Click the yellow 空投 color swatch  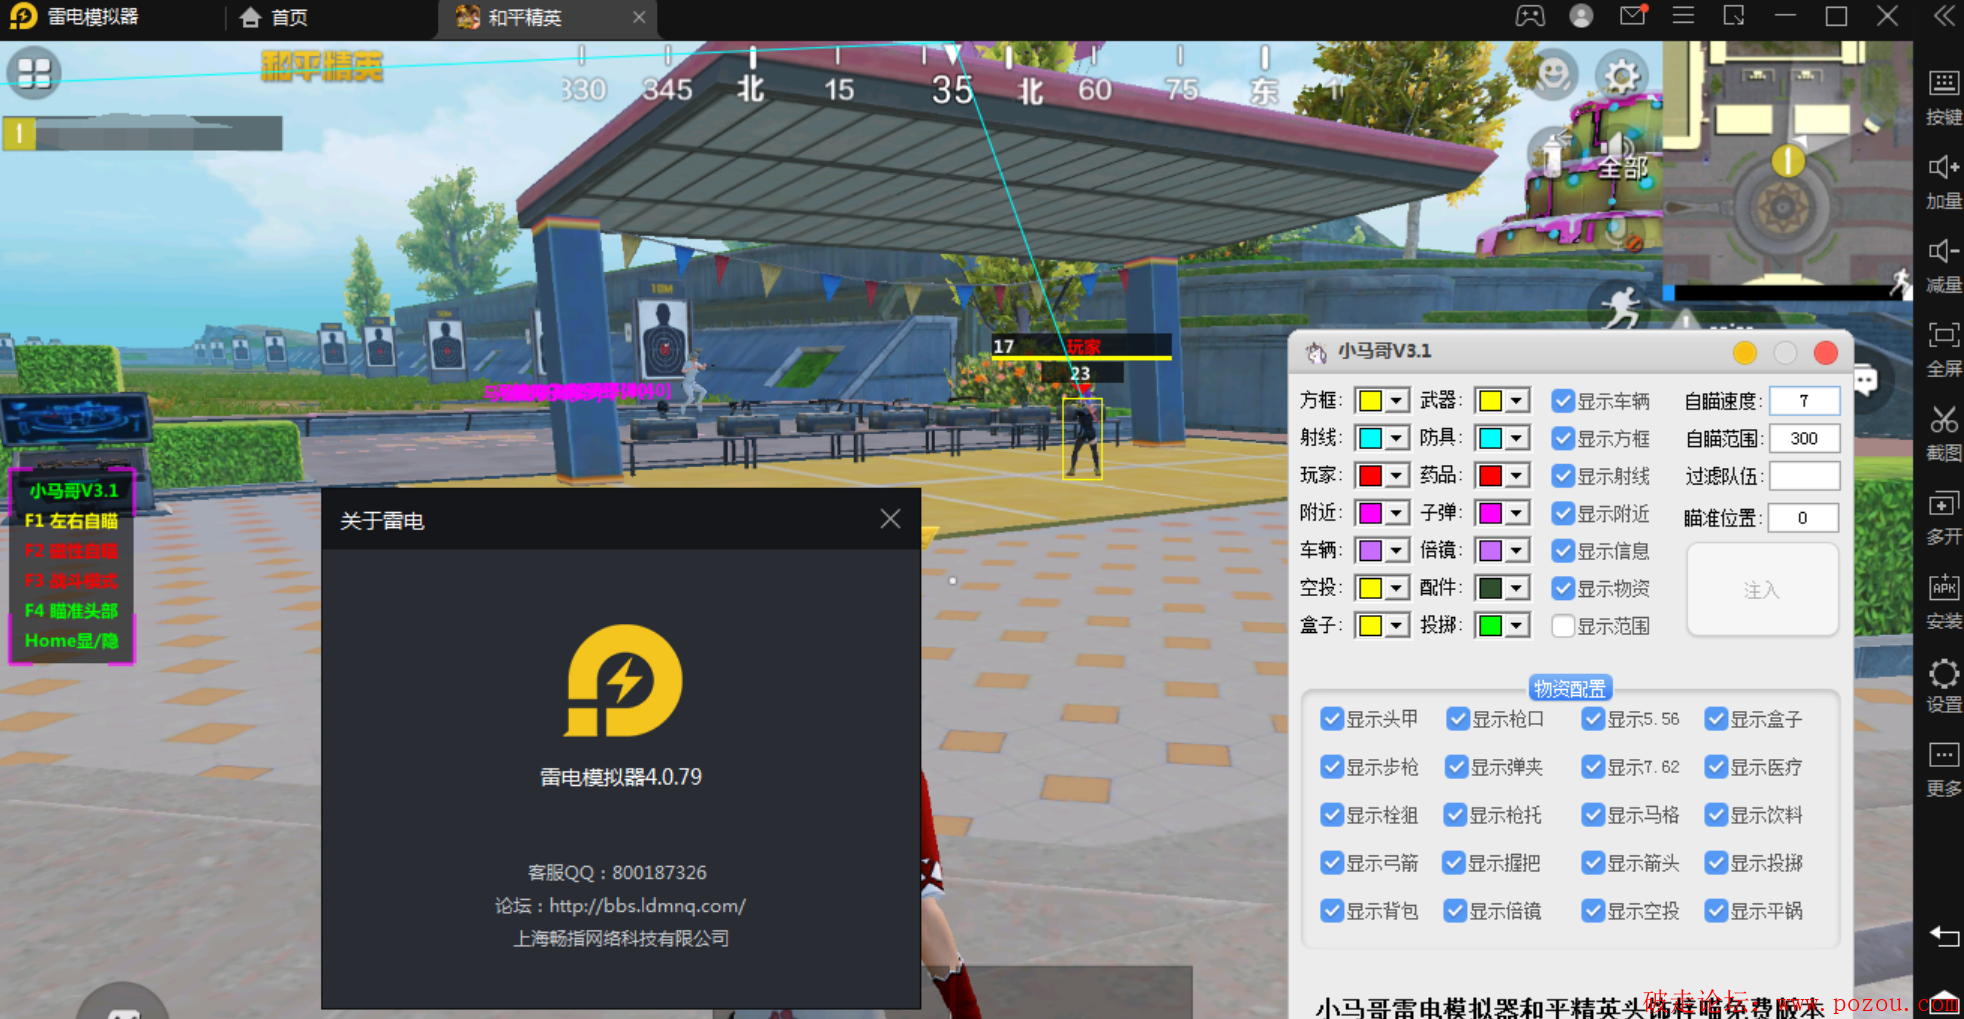tap(1370, 588)
